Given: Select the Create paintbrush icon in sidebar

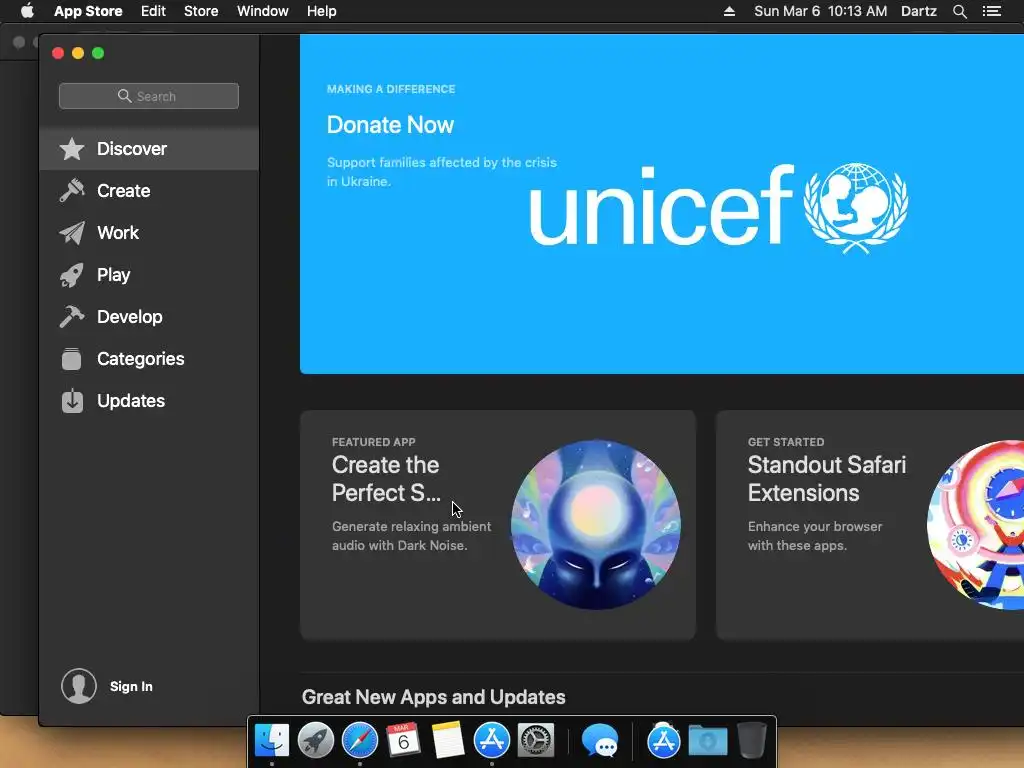Looking at the screenshot, I should (72, 191).
